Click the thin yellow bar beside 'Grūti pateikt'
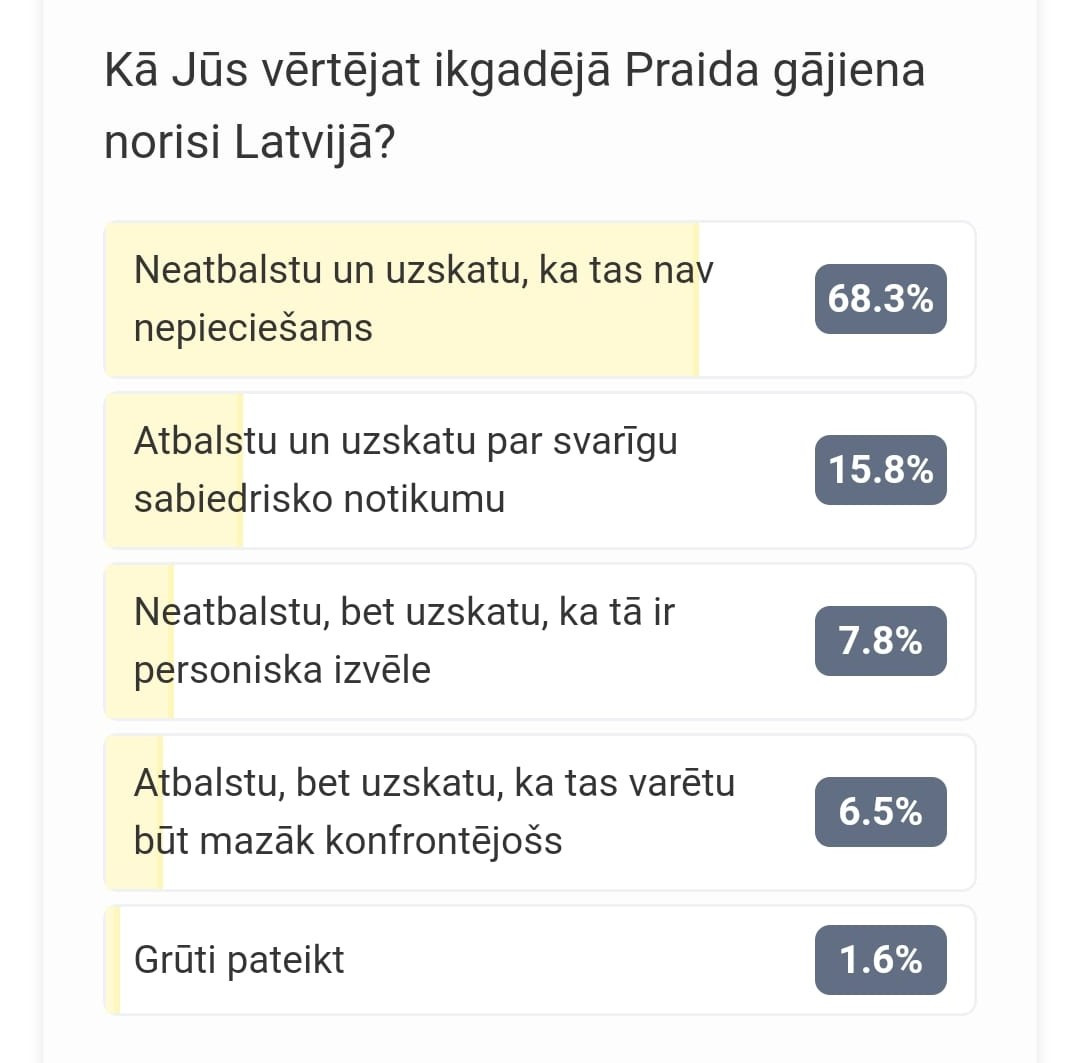The height and width of the screenshot is (1063, 1080). click(x=113, y=960)
